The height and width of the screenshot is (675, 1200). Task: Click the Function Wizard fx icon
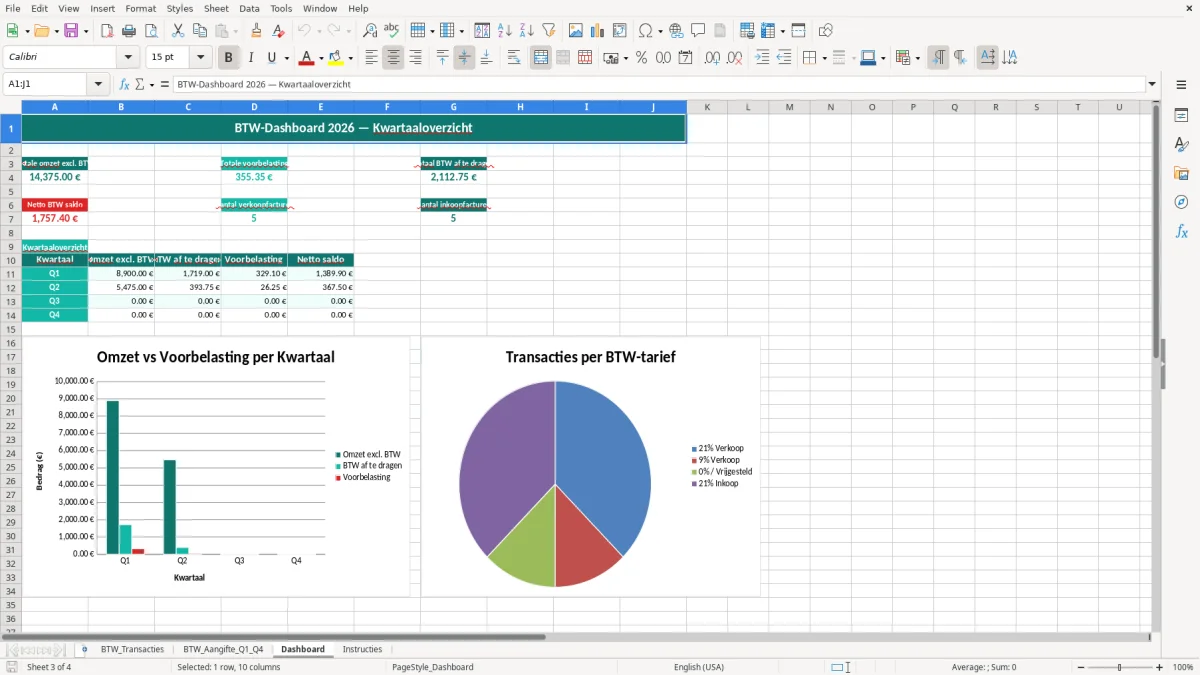[x=125, y=85]
